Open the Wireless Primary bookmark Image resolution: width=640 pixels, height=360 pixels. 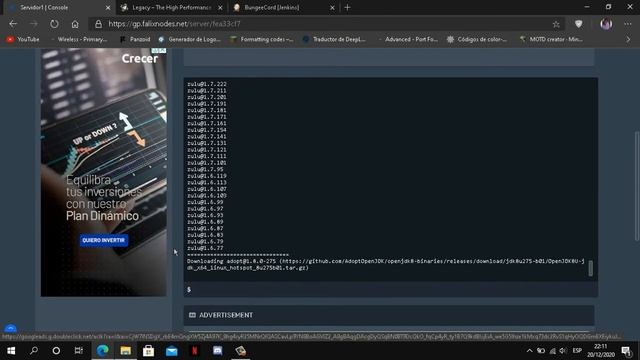79,39
